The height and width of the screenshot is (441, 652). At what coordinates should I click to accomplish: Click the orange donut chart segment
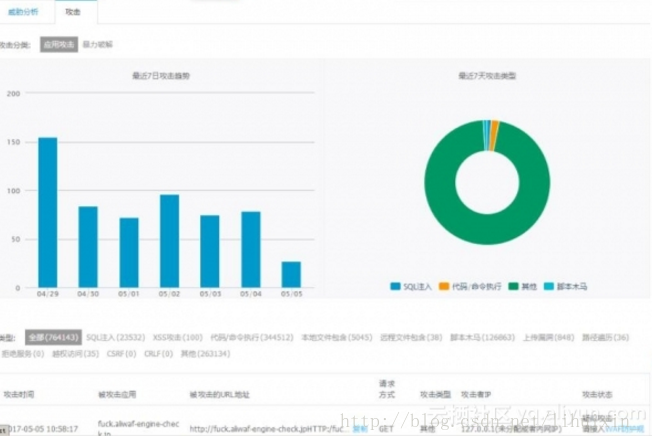point(494,136)
